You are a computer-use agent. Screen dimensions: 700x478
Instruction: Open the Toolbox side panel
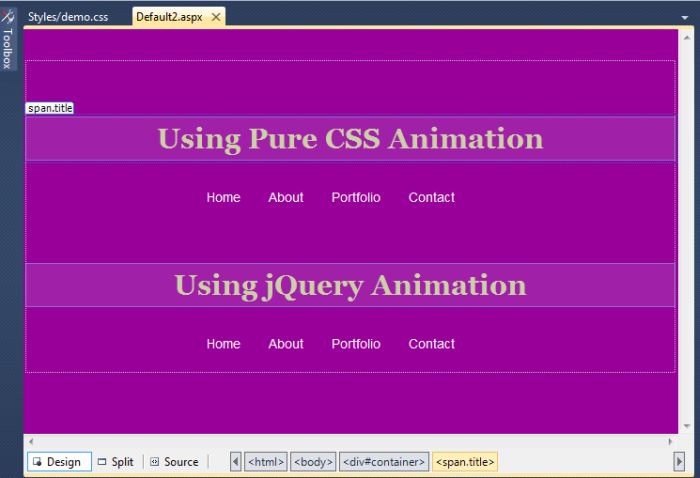[x=8, y=39]
